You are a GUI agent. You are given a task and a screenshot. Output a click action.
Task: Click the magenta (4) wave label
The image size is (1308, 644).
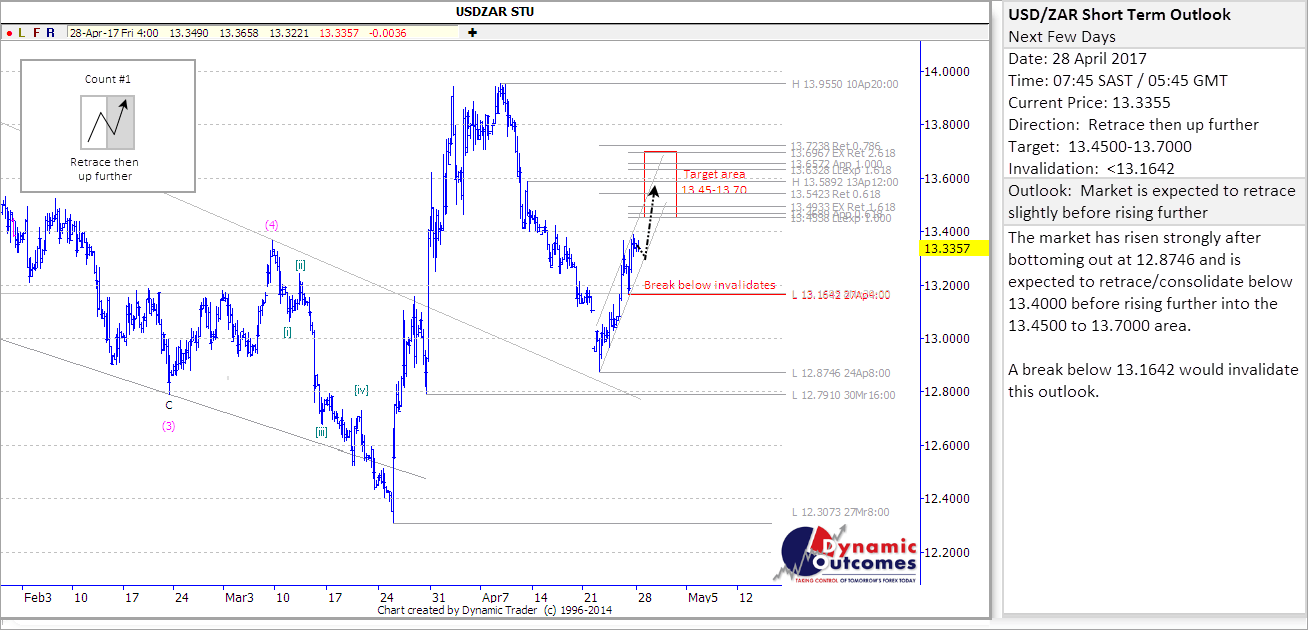coord(271,224)
